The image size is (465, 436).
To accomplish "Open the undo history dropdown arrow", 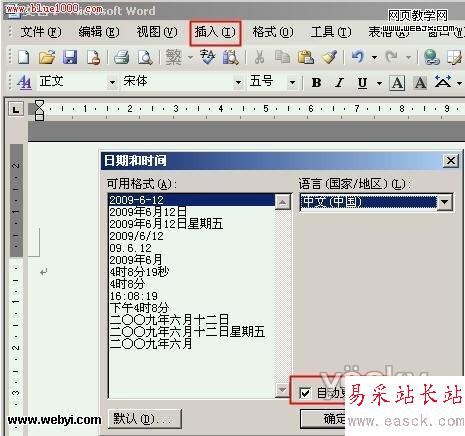I will click(374, 57).
